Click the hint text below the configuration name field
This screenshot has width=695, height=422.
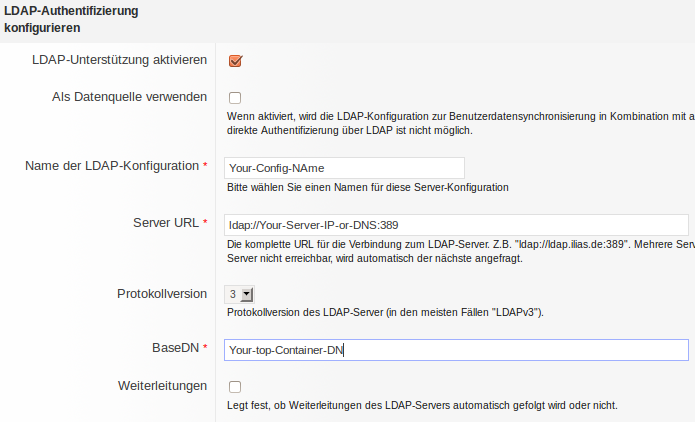tap(368, 187)
